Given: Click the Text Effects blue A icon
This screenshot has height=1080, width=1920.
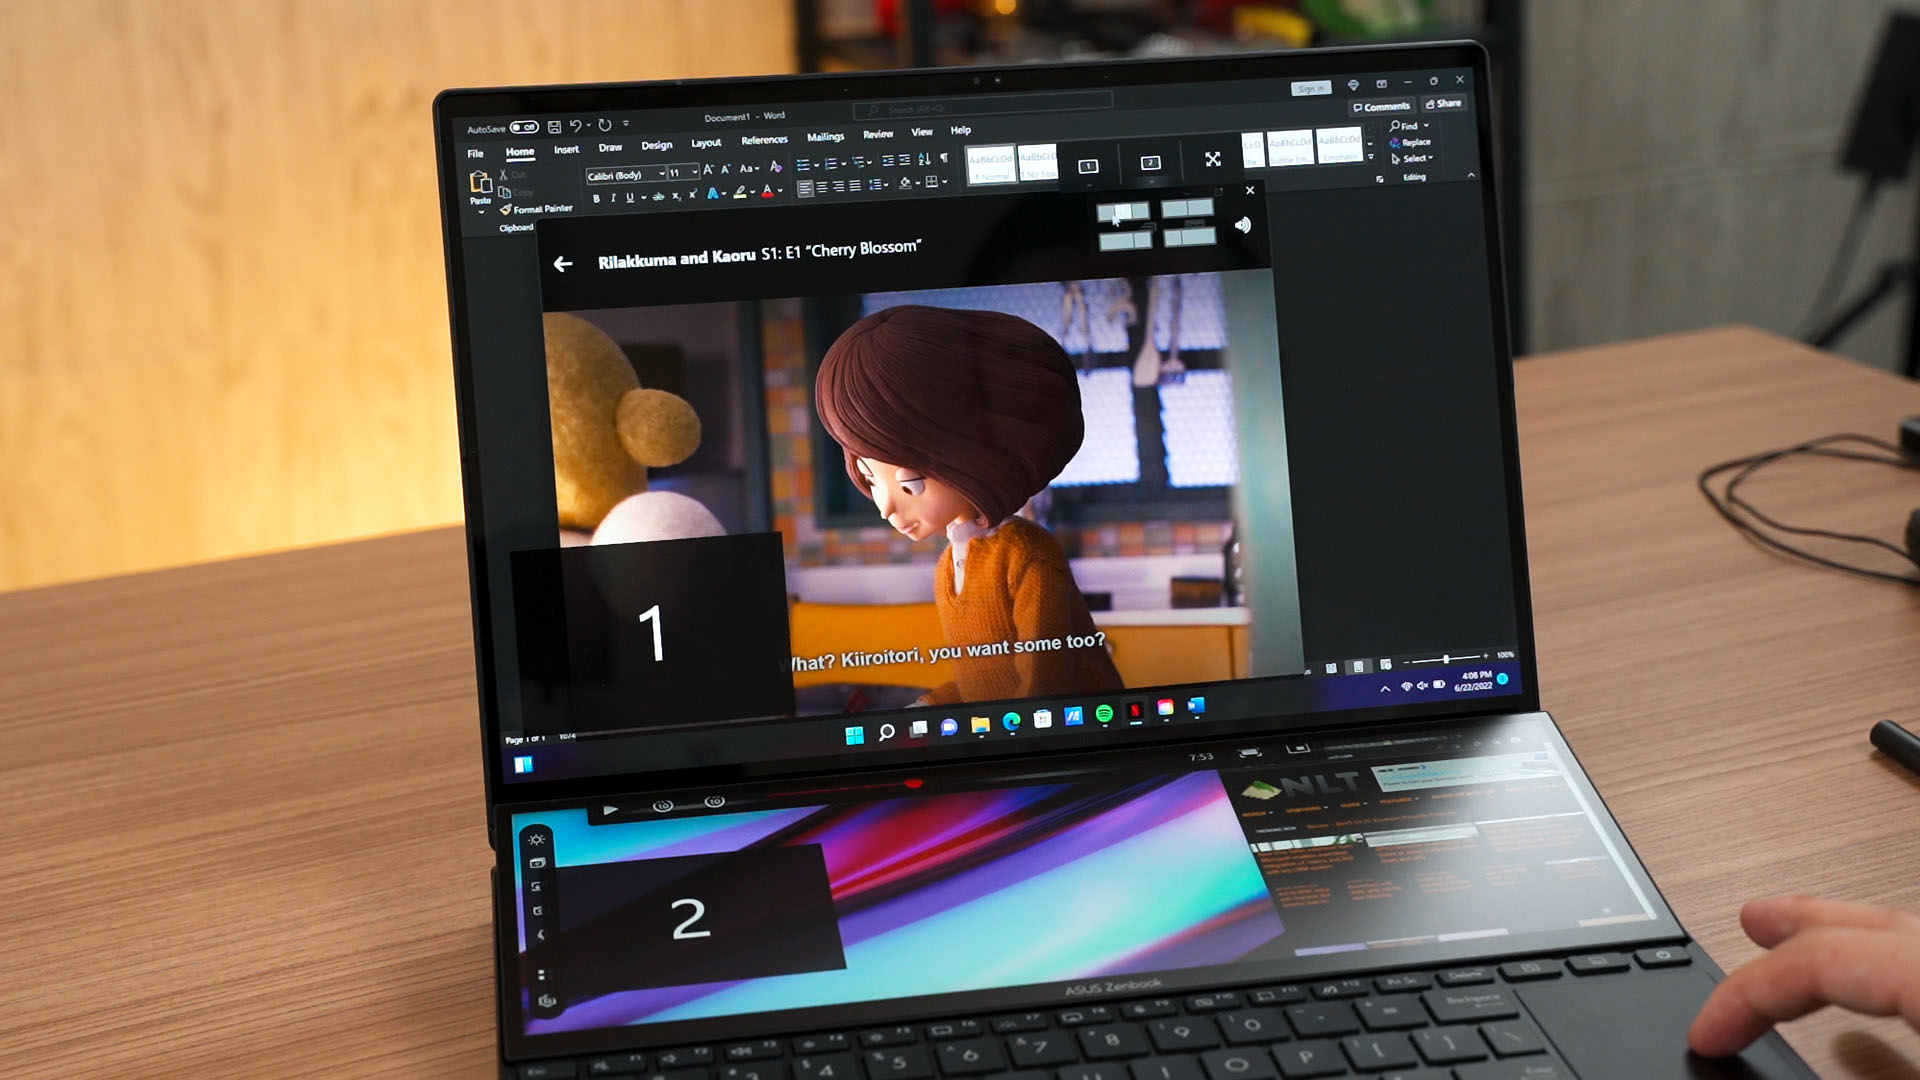Looking at the screenshot, I should (x=714, y=193).
